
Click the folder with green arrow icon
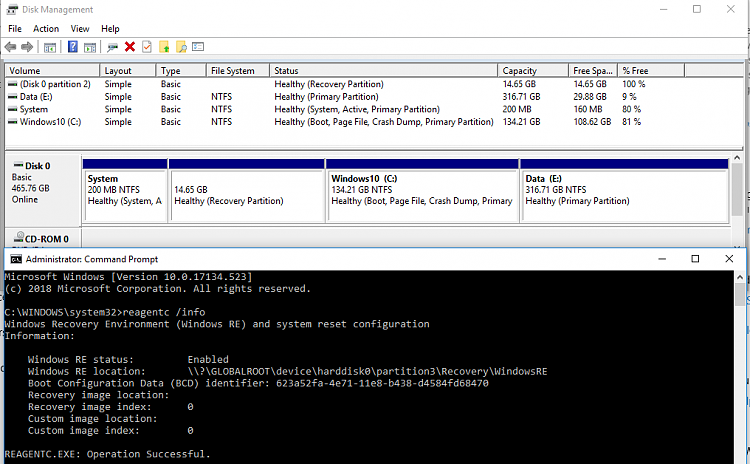click(x=164, y=47)
